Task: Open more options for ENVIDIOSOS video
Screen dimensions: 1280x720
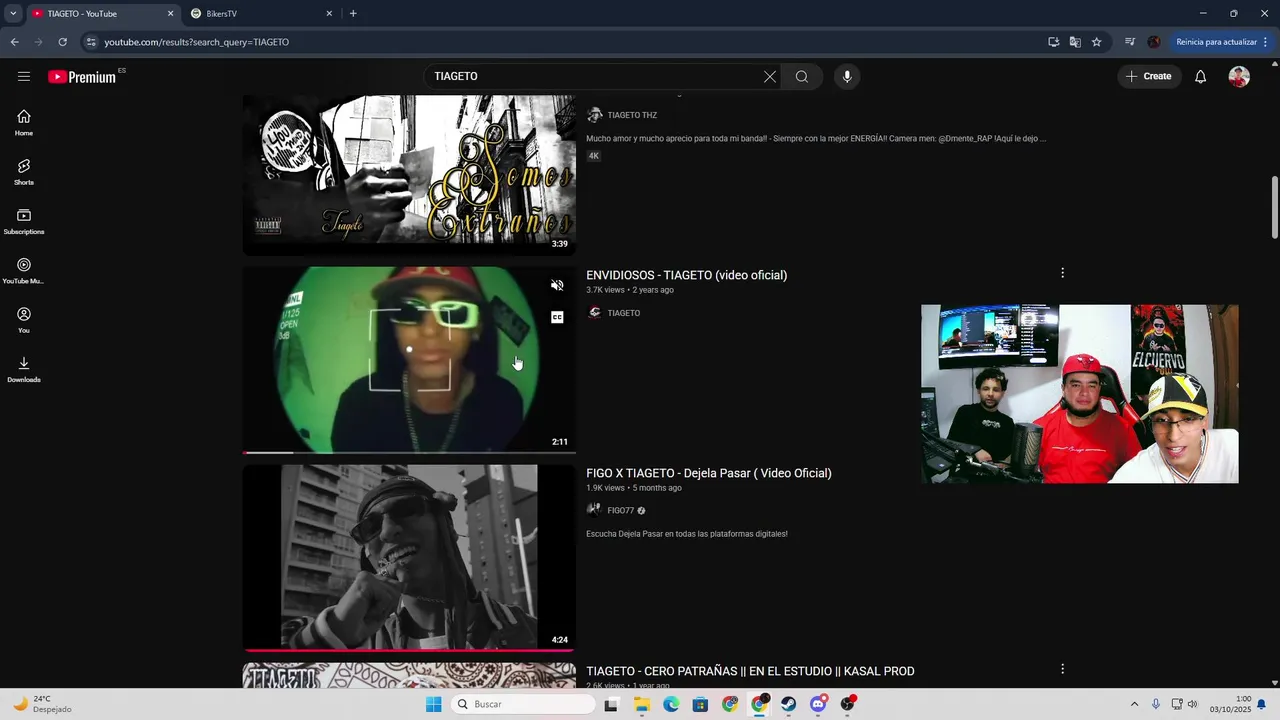Action: coord(1062,273)
